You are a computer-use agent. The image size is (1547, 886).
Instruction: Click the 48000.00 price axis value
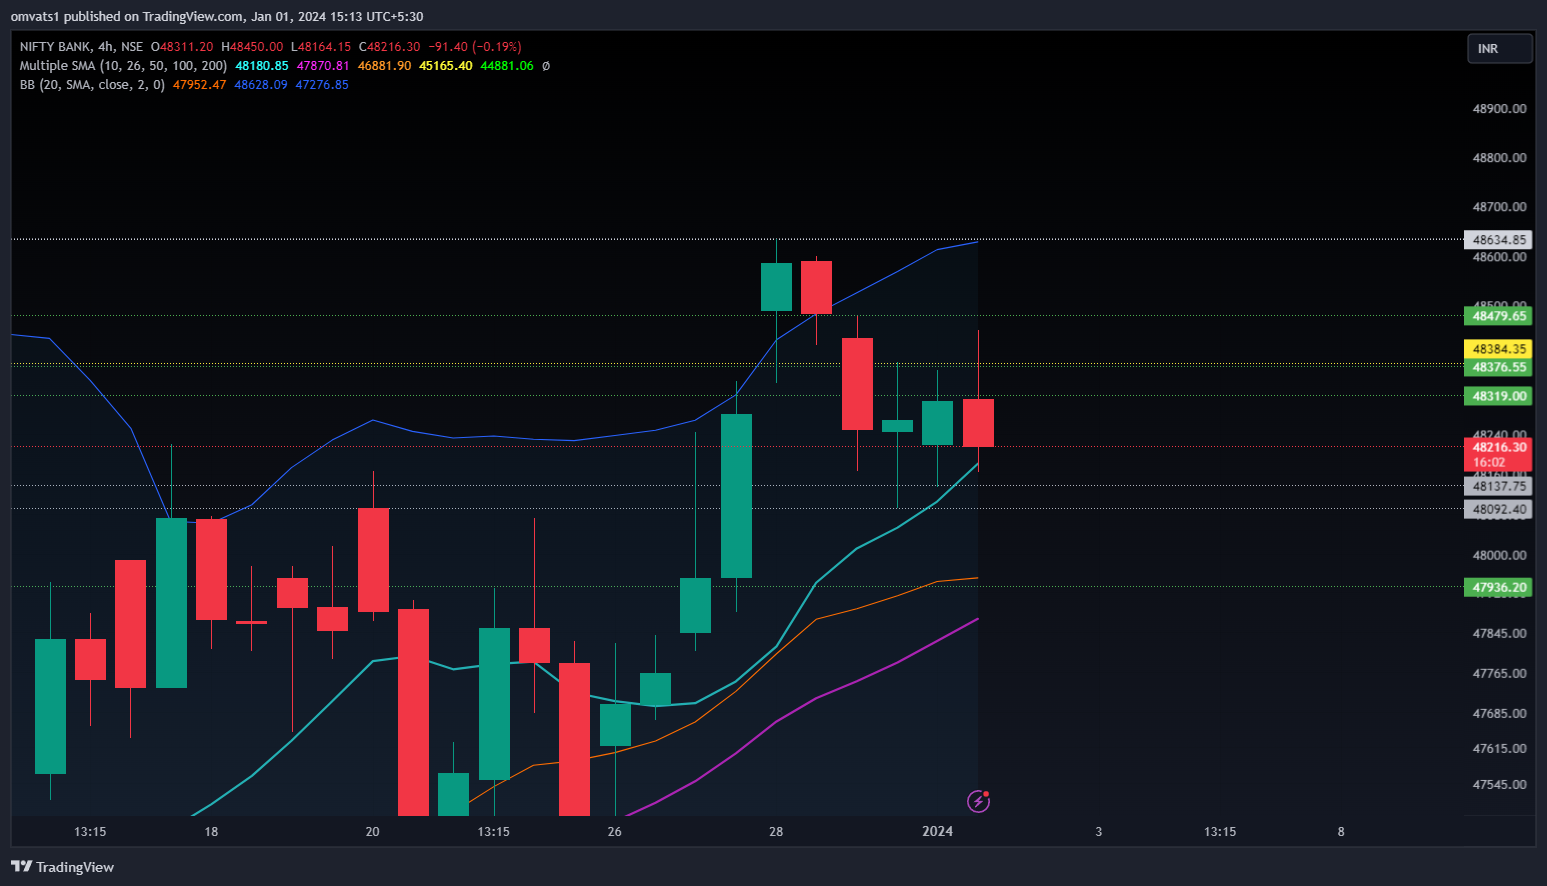pos(1499,556)
